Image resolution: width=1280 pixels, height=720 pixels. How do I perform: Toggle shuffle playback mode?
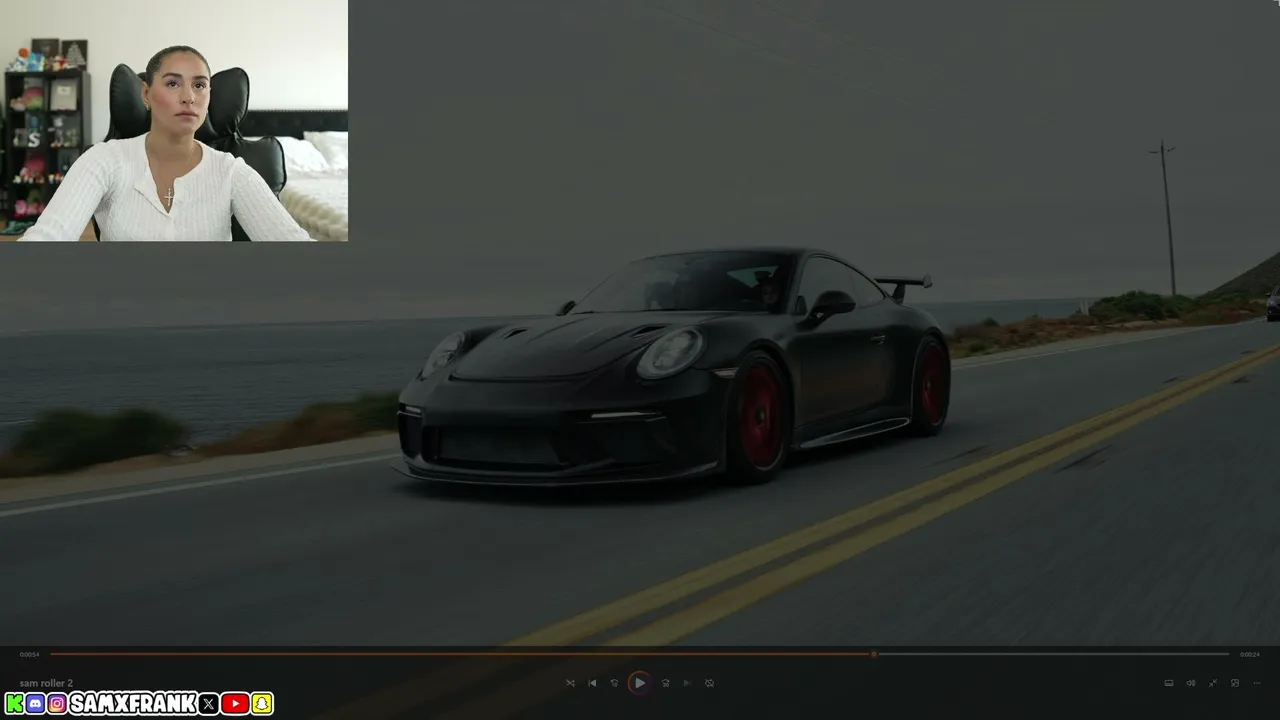[570, 683]
